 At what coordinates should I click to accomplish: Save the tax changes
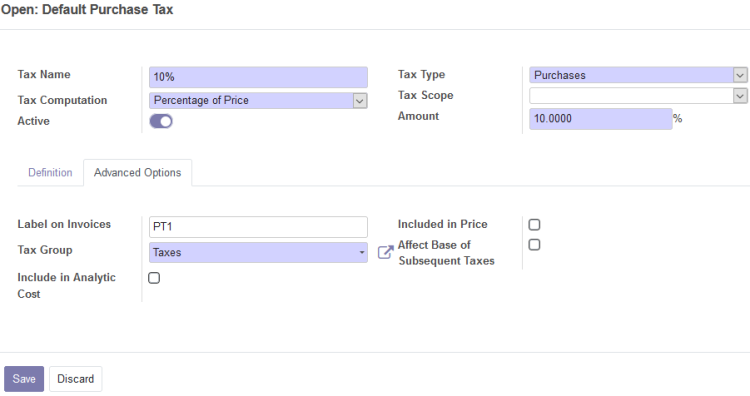24,379
